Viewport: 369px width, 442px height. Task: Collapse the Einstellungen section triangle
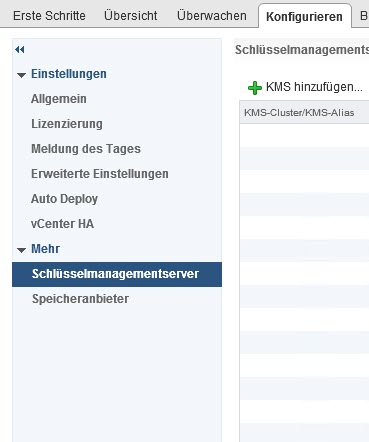(21, 75)
